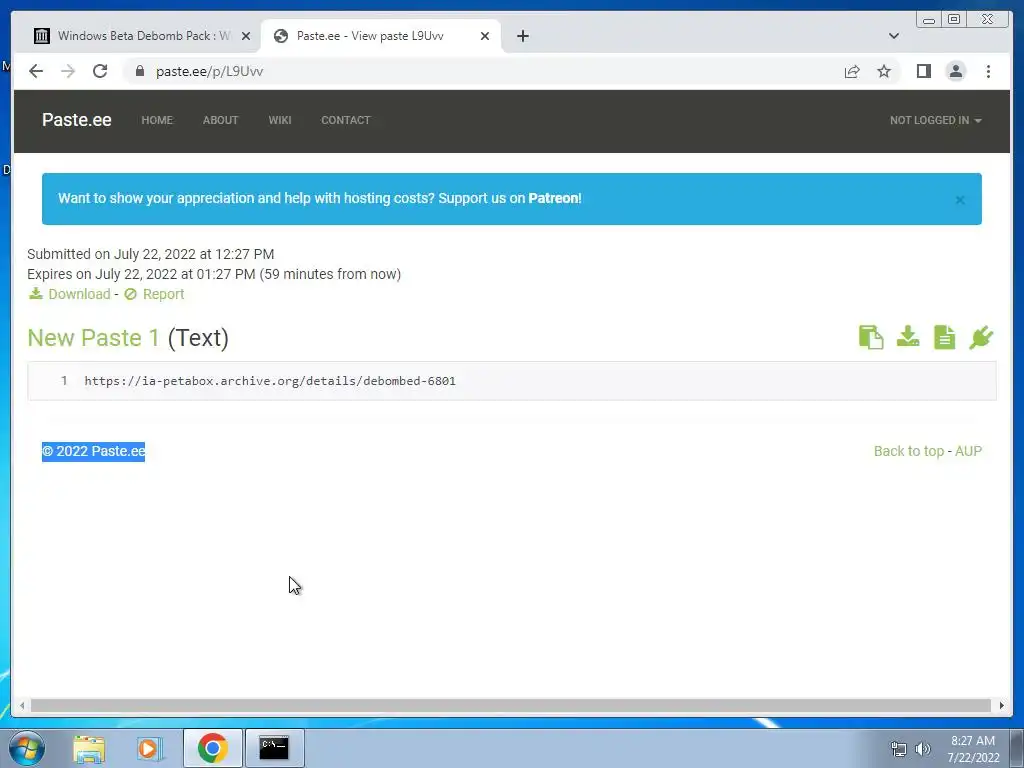Click the padlock site info icon
This screenshot has width=1024, height=768.
(x=139, y=71)
